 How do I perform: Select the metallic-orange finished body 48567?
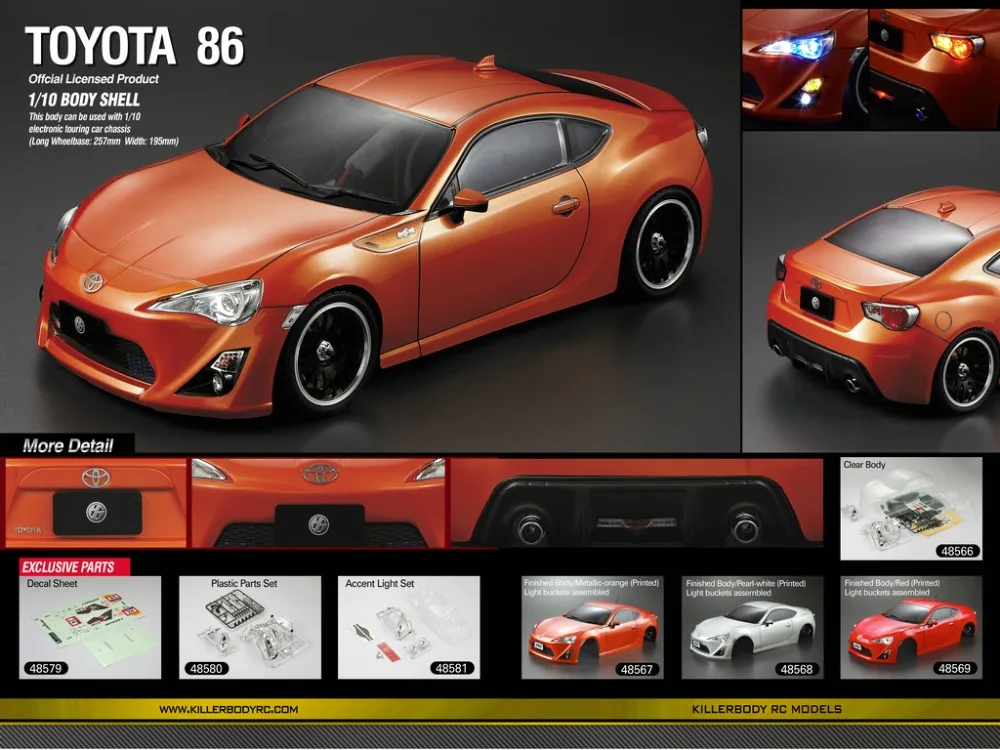(592, 628)
